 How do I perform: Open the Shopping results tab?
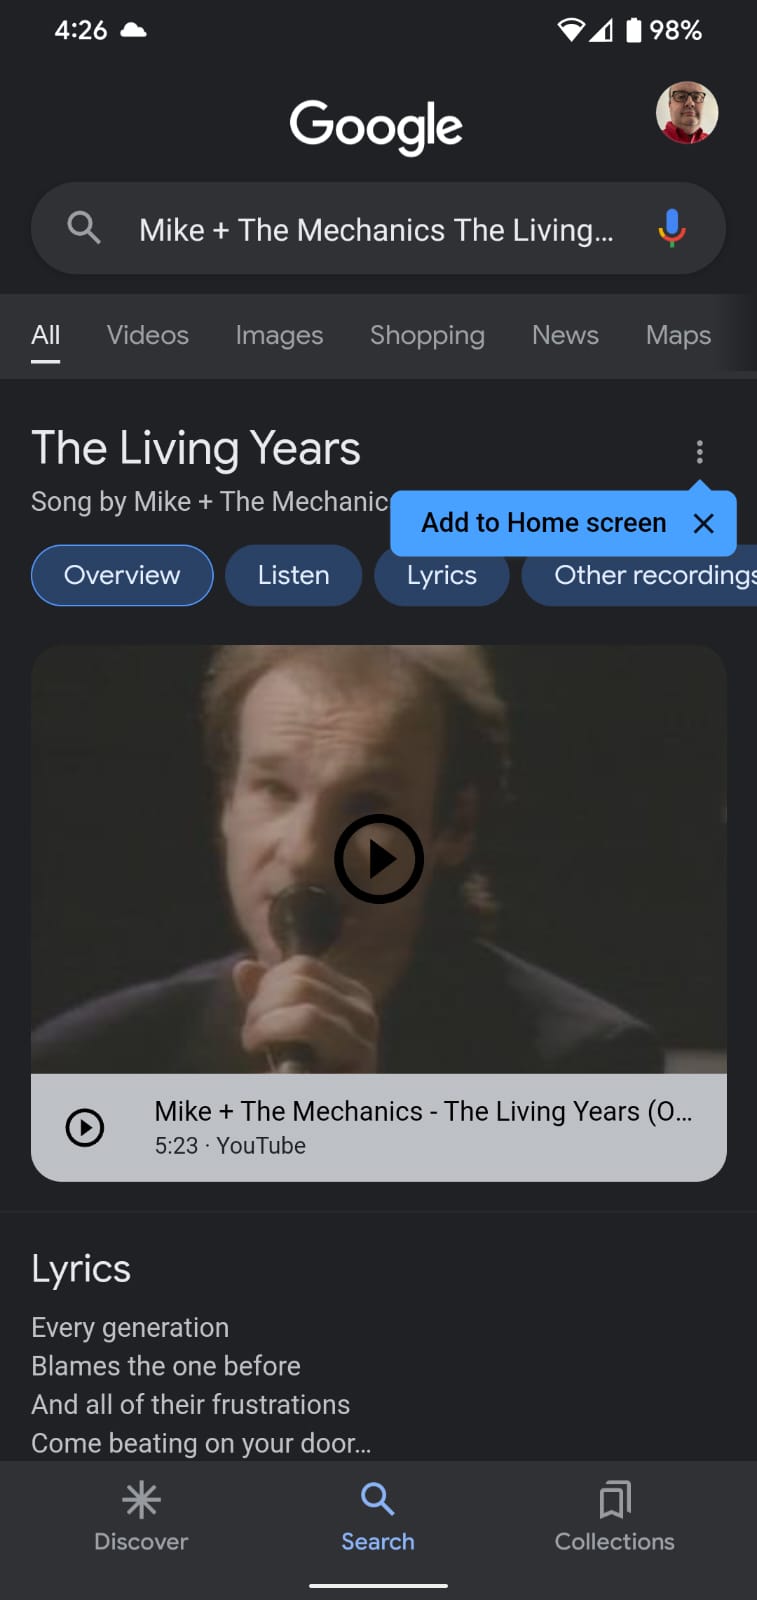click(427, 335)
